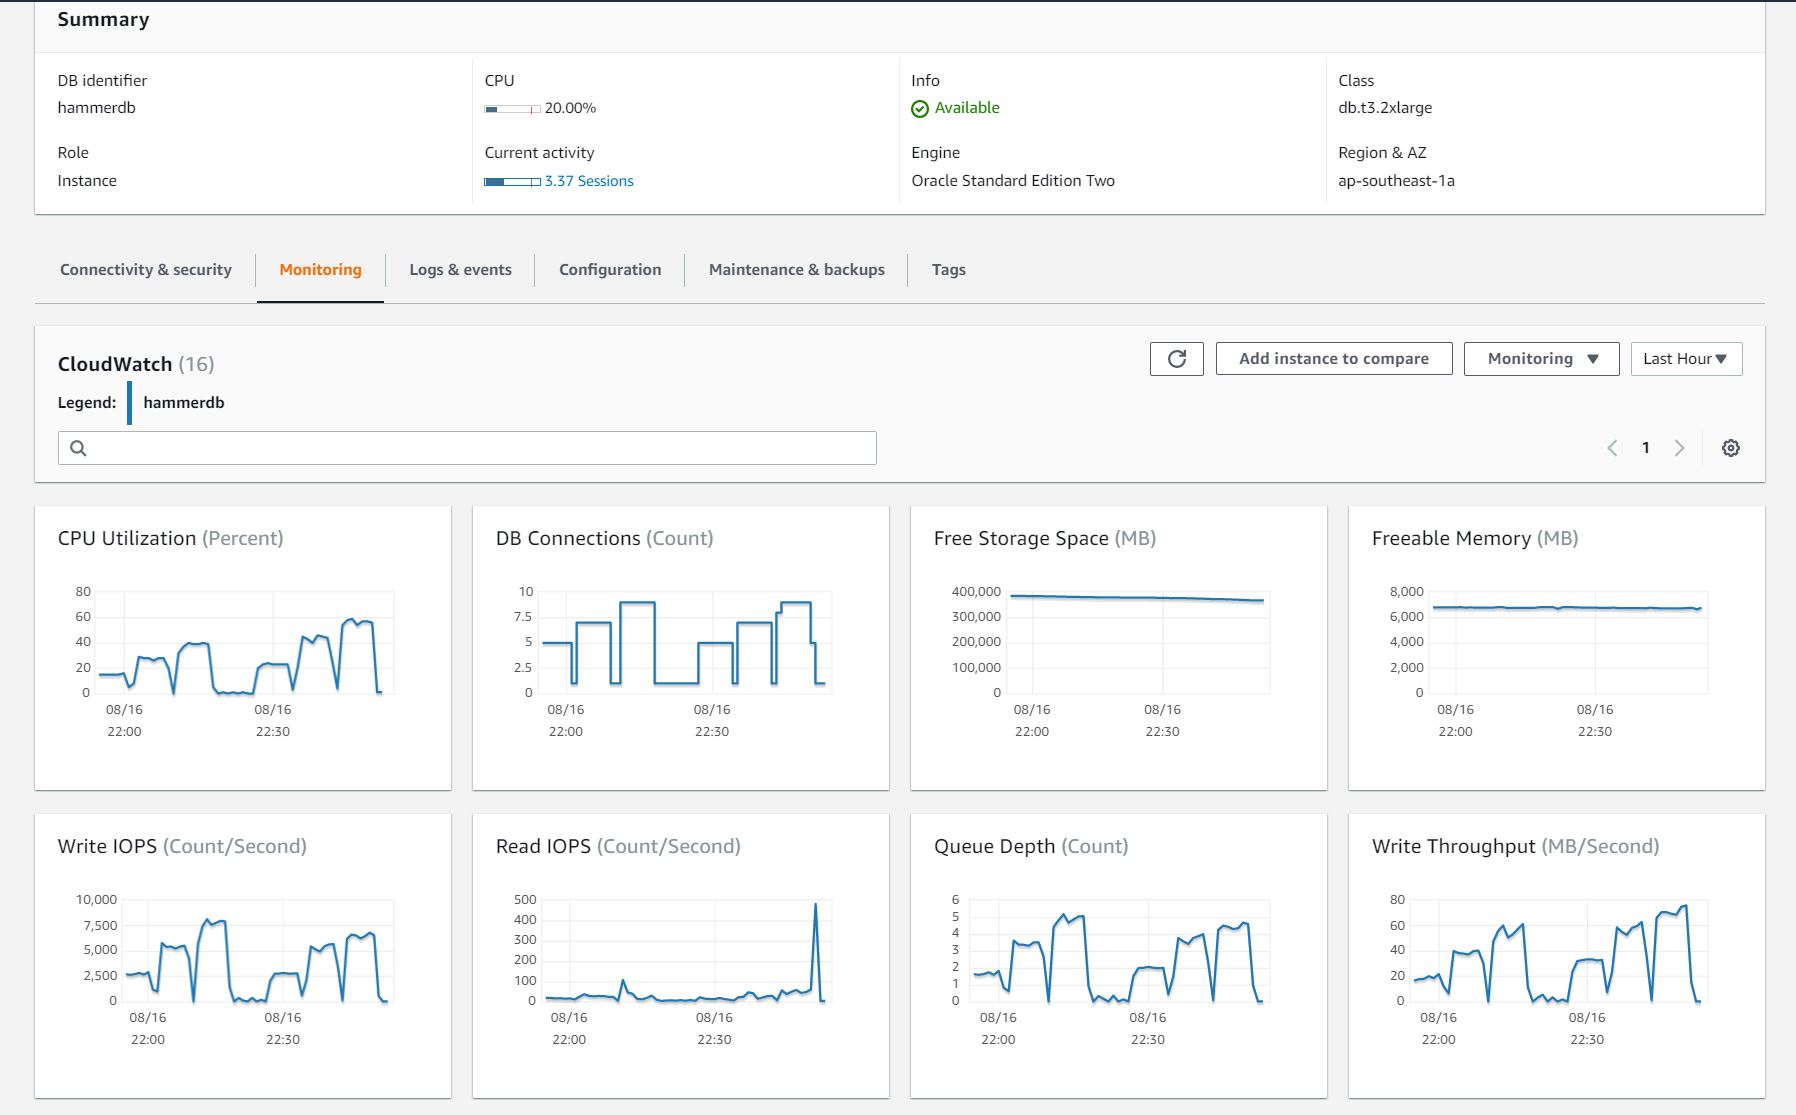Viewport: 1796px width, 1115px height.
Task: Select the Configuration tab
Action: click(610, 270)
